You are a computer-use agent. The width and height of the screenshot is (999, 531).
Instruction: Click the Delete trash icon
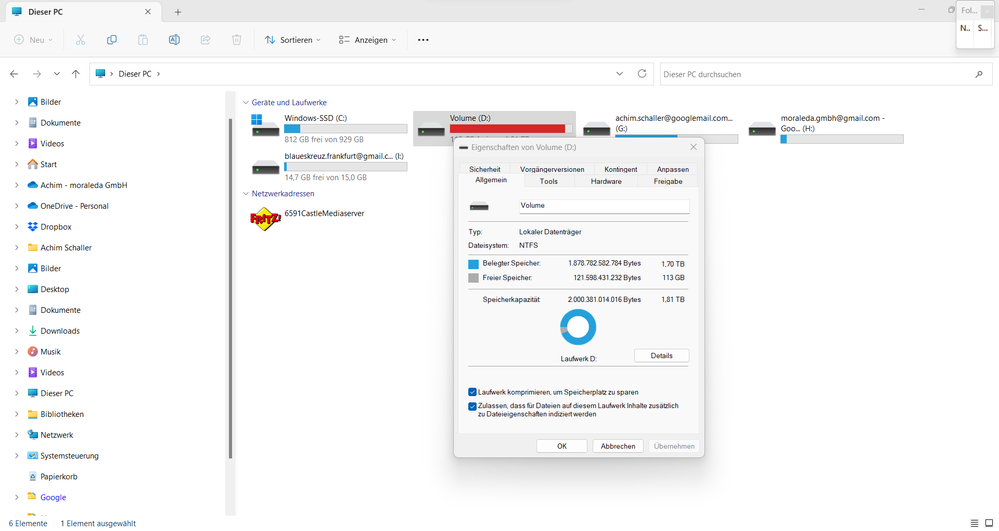click(236, 40)
